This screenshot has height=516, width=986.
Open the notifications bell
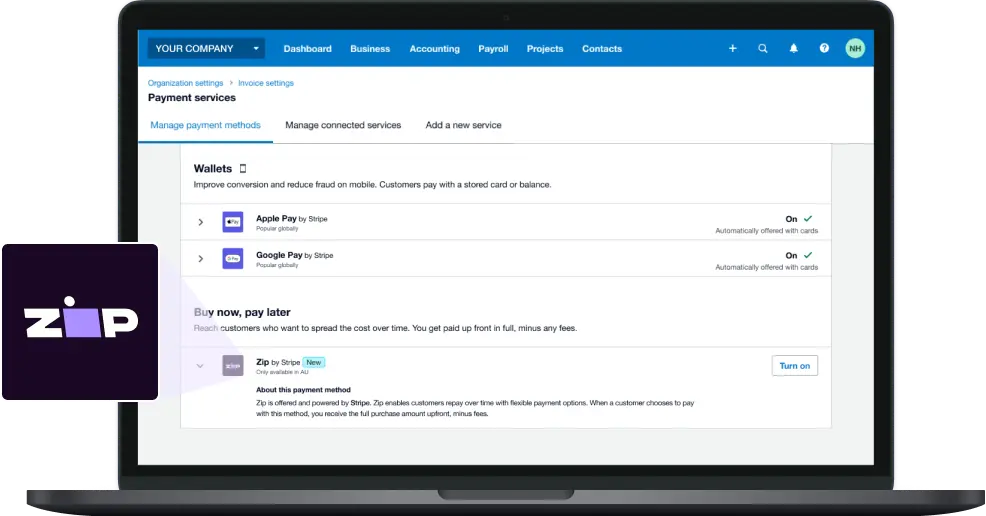794,48
